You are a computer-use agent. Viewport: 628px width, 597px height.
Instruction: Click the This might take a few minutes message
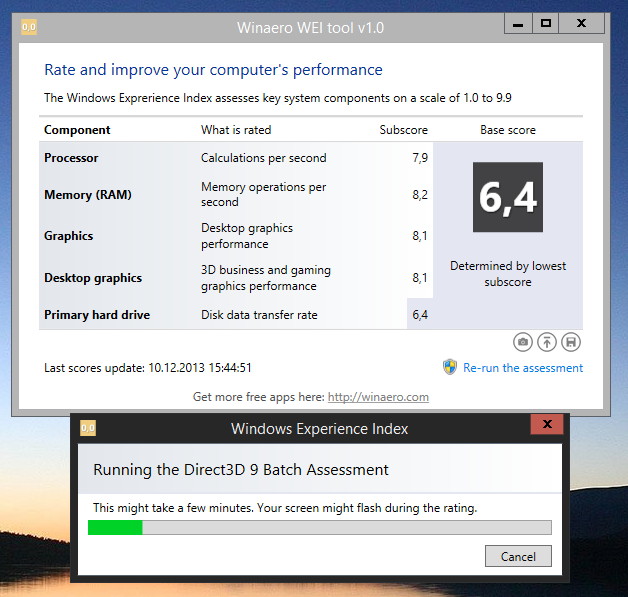coord(285,508)
